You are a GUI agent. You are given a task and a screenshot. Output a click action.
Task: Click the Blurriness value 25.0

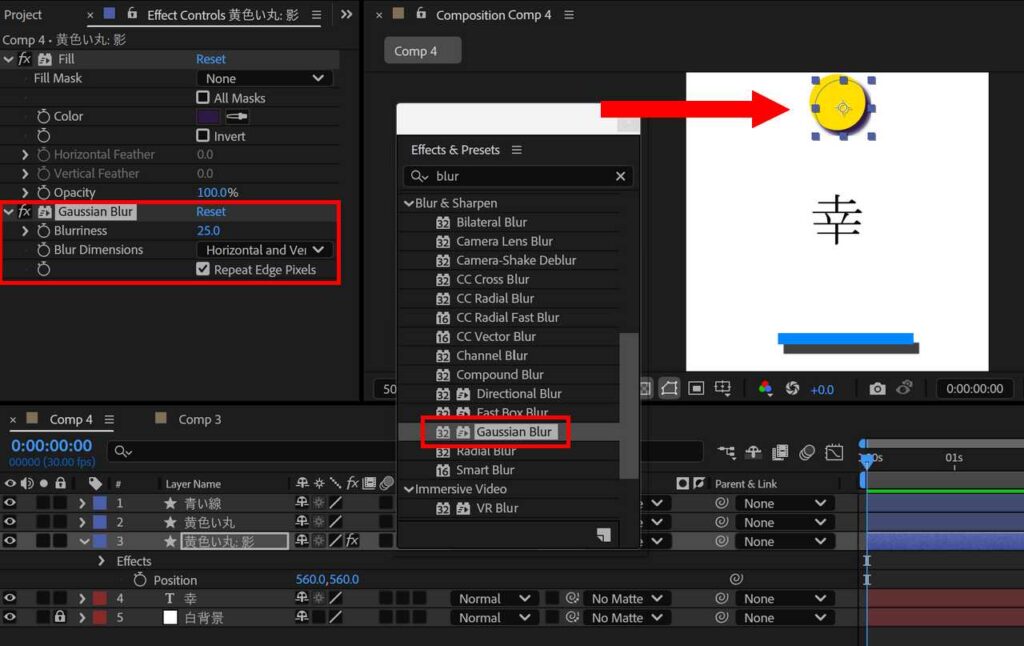coord(208,231)
